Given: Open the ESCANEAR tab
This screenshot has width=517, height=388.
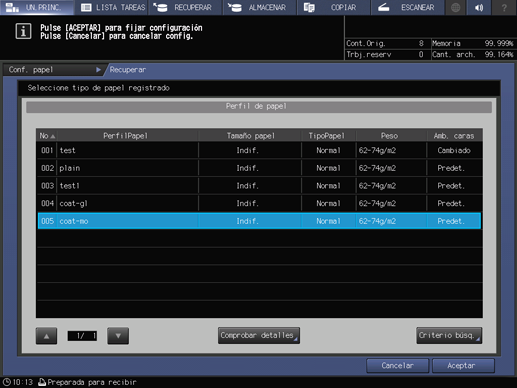Looking at the screenshot, I should tap(407, 7).
